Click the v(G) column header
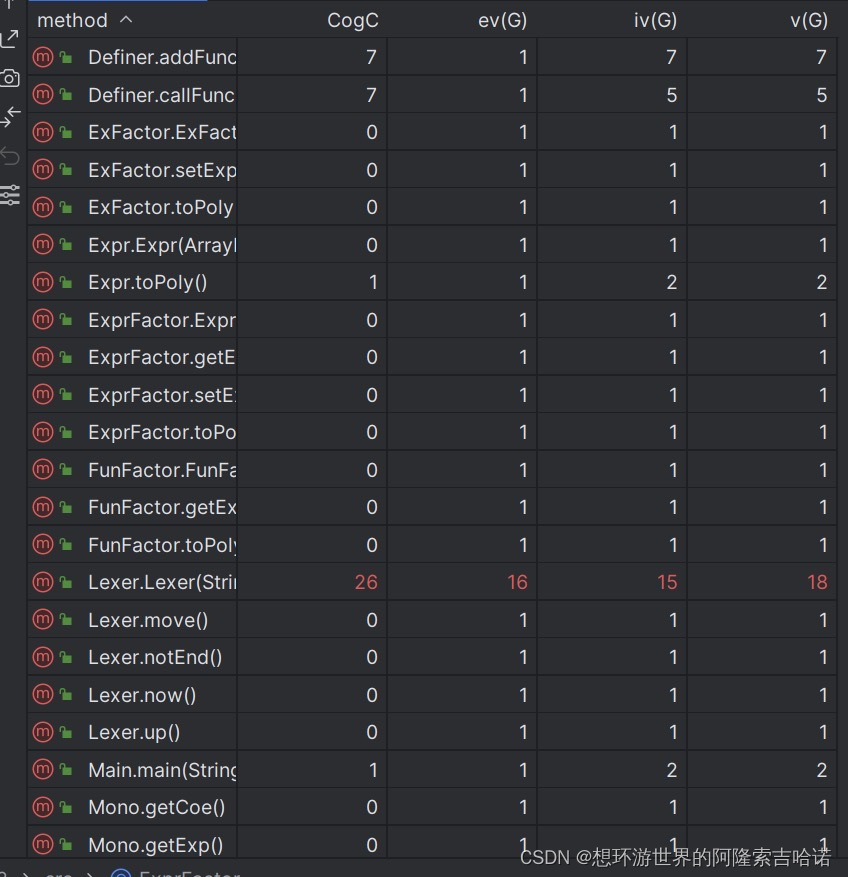 coord(809,21)
